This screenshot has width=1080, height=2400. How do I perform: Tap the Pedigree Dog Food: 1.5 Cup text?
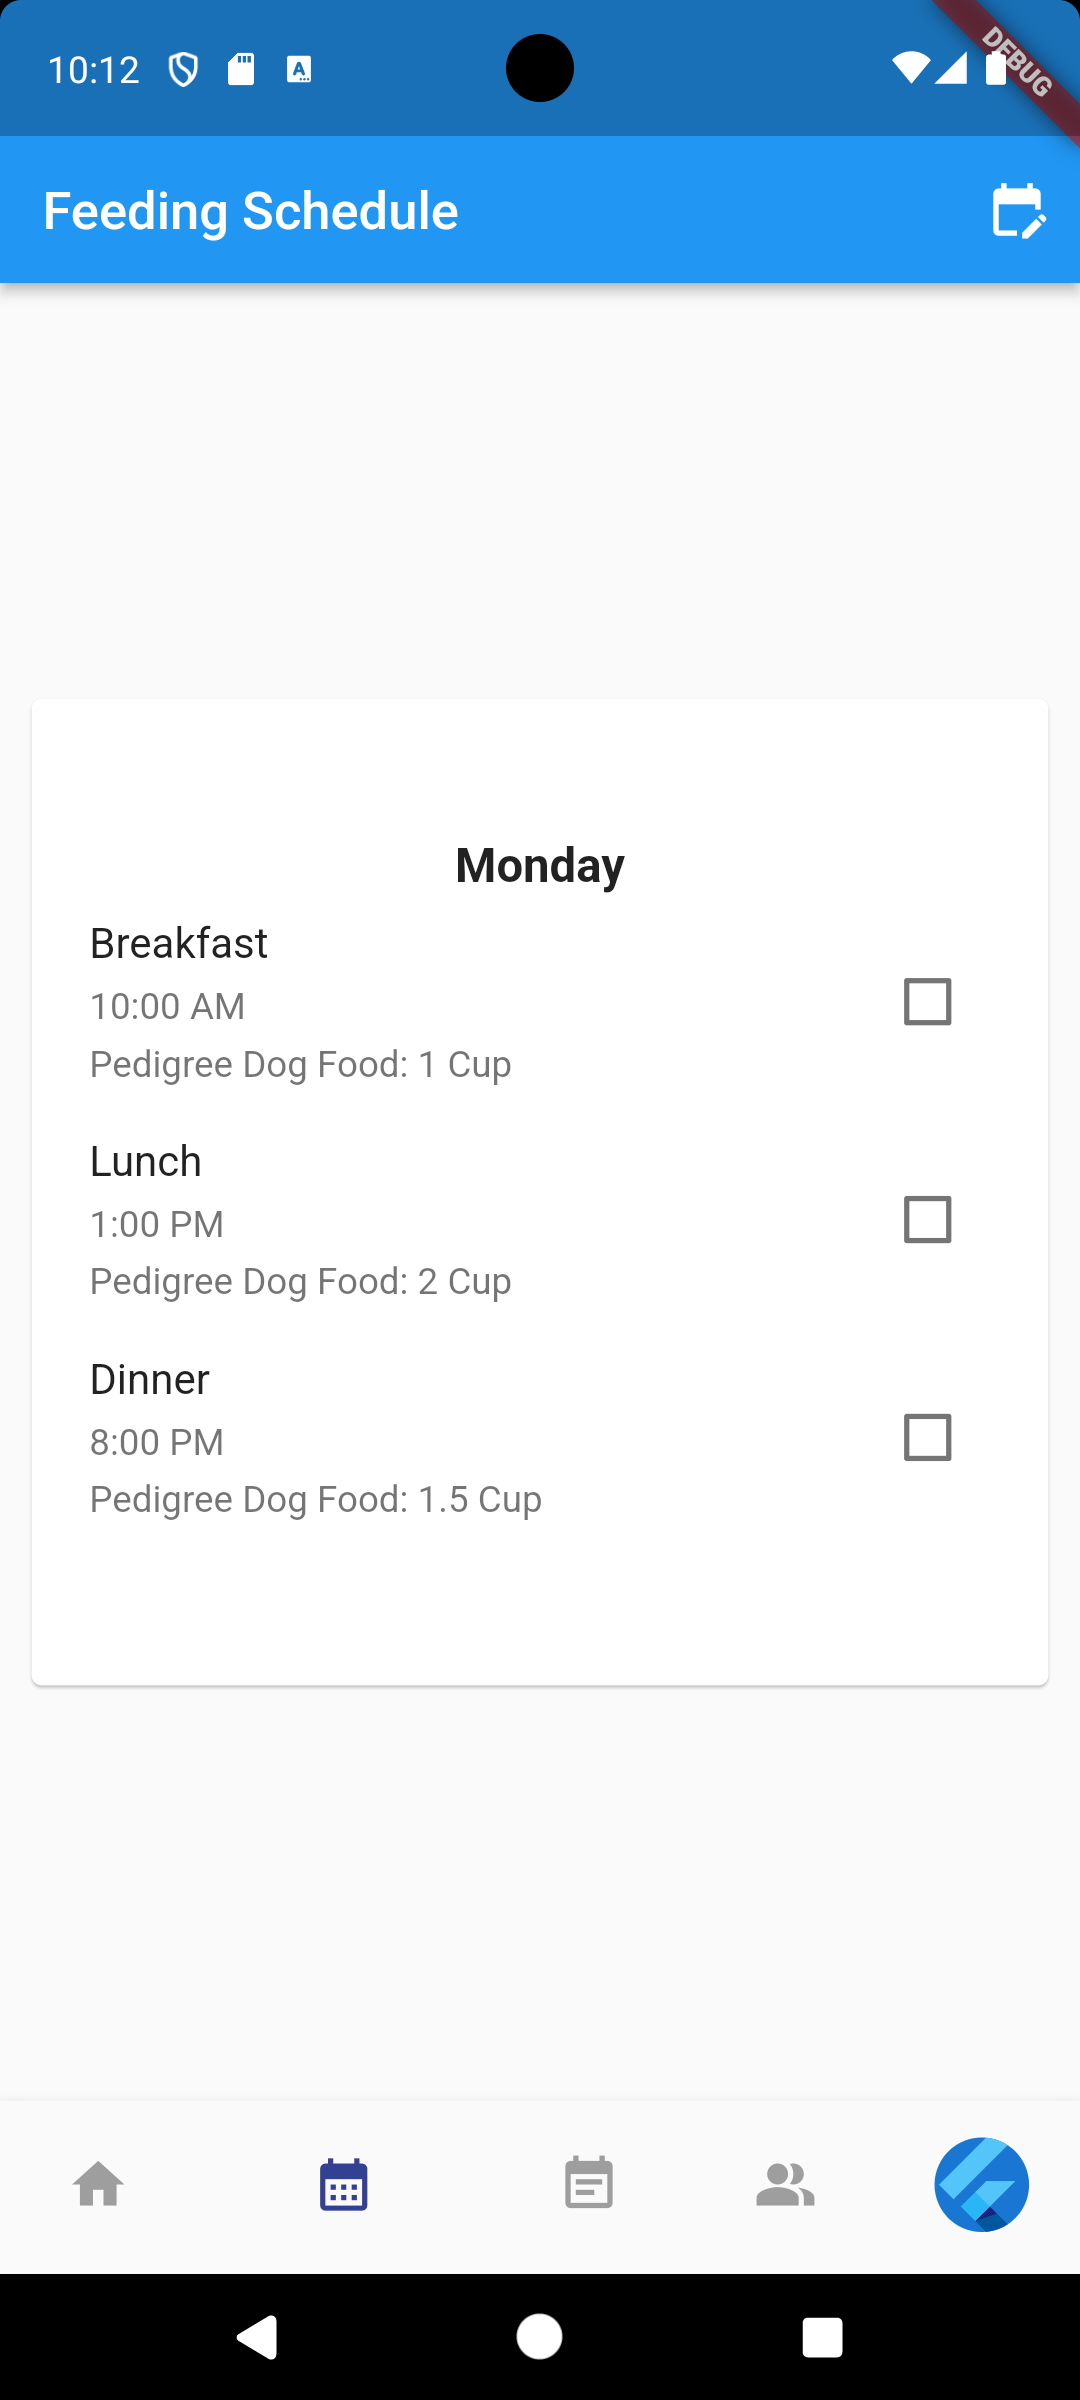(x=316, y=1499)
